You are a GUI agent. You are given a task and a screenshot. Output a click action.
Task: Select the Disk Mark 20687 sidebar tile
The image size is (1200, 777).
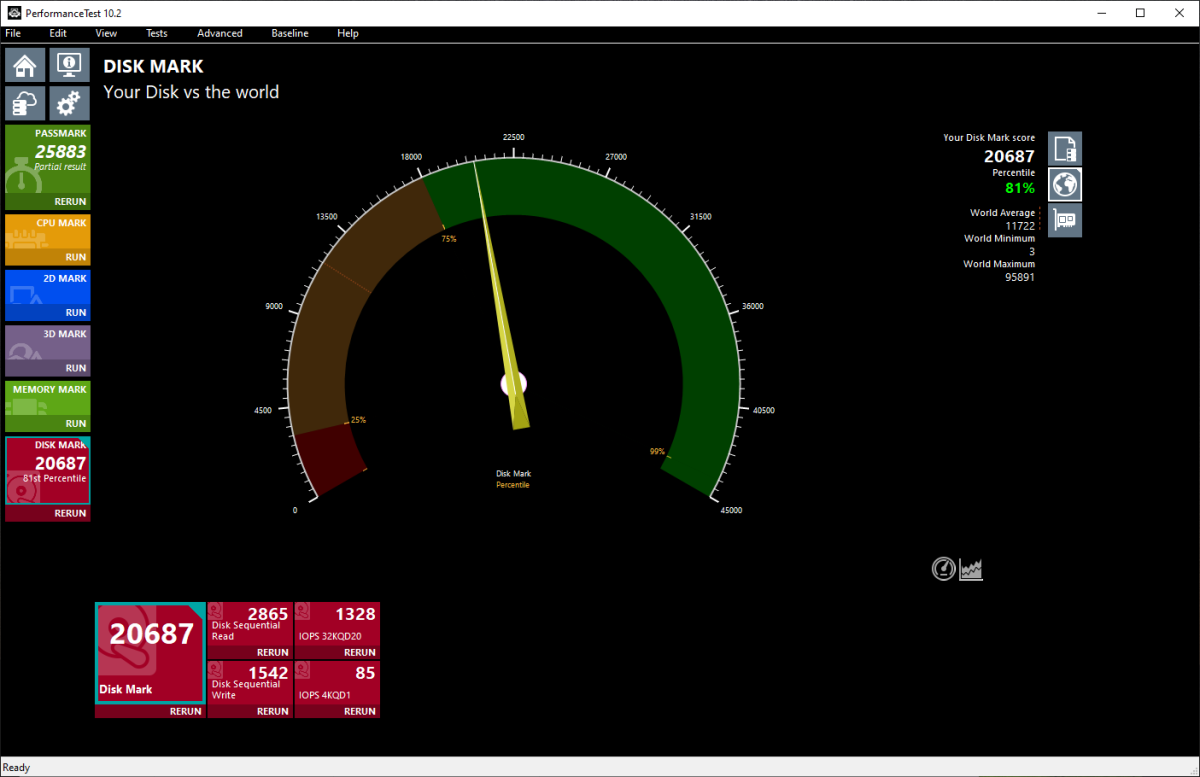tap(48, 471)
